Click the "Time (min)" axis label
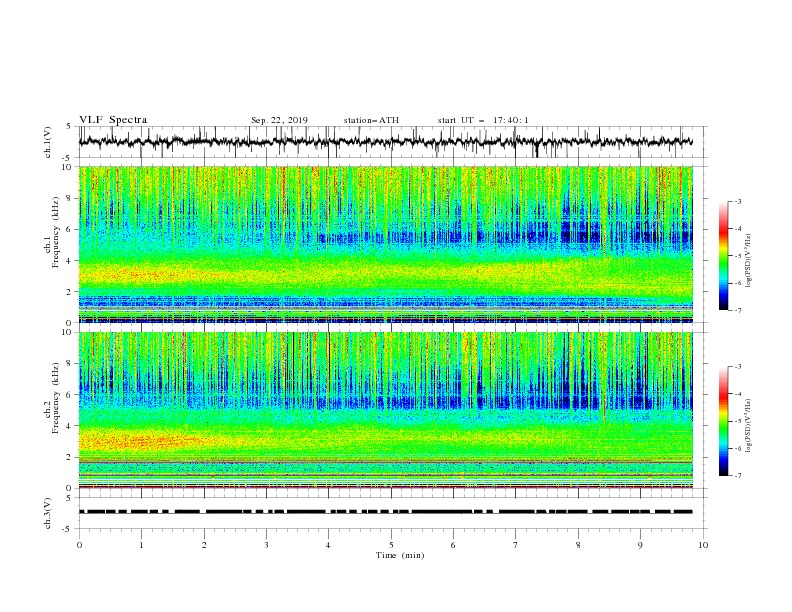792x612 pixels. click(400, 555)
